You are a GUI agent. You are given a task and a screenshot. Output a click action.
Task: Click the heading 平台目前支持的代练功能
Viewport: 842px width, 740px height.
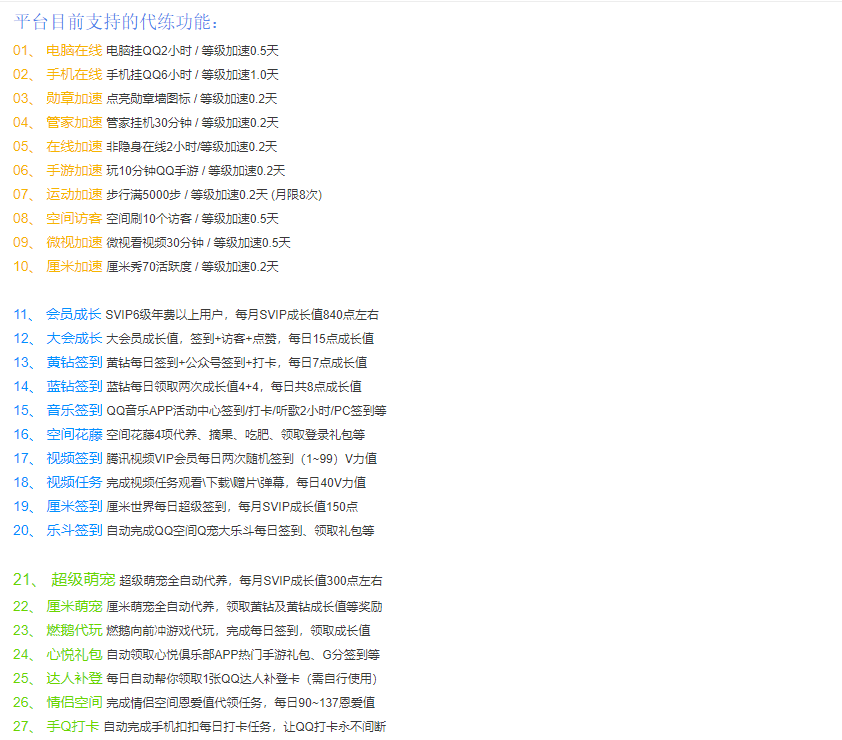tap(116, 21)
